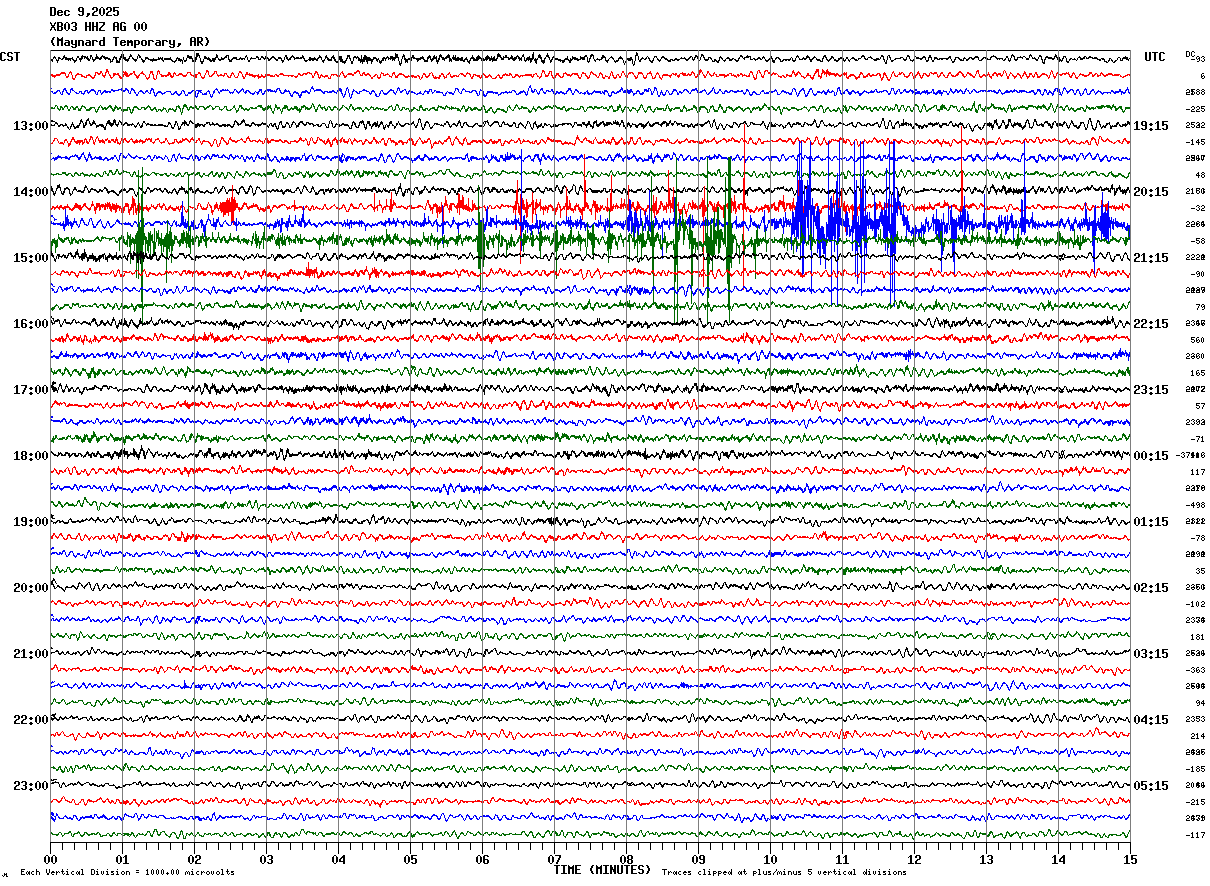Click the TIME (MINUTES) axis title
Viewport: 1210px width, 886px height.
(x=602, y=870)
